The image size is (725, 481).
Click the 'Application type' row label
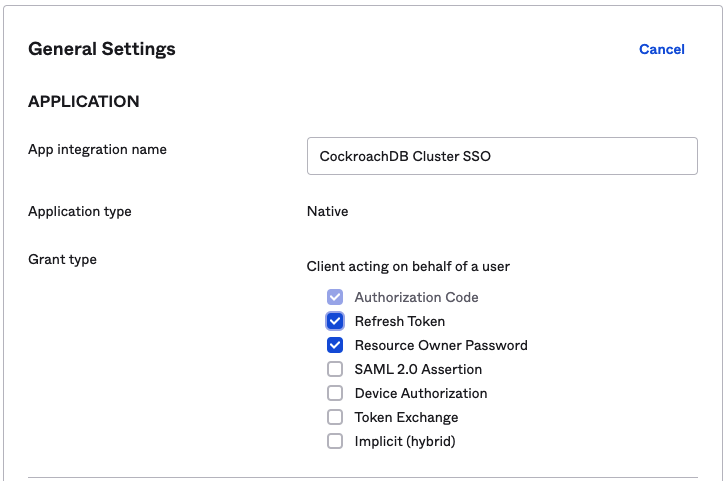click(x=80, y=211)
